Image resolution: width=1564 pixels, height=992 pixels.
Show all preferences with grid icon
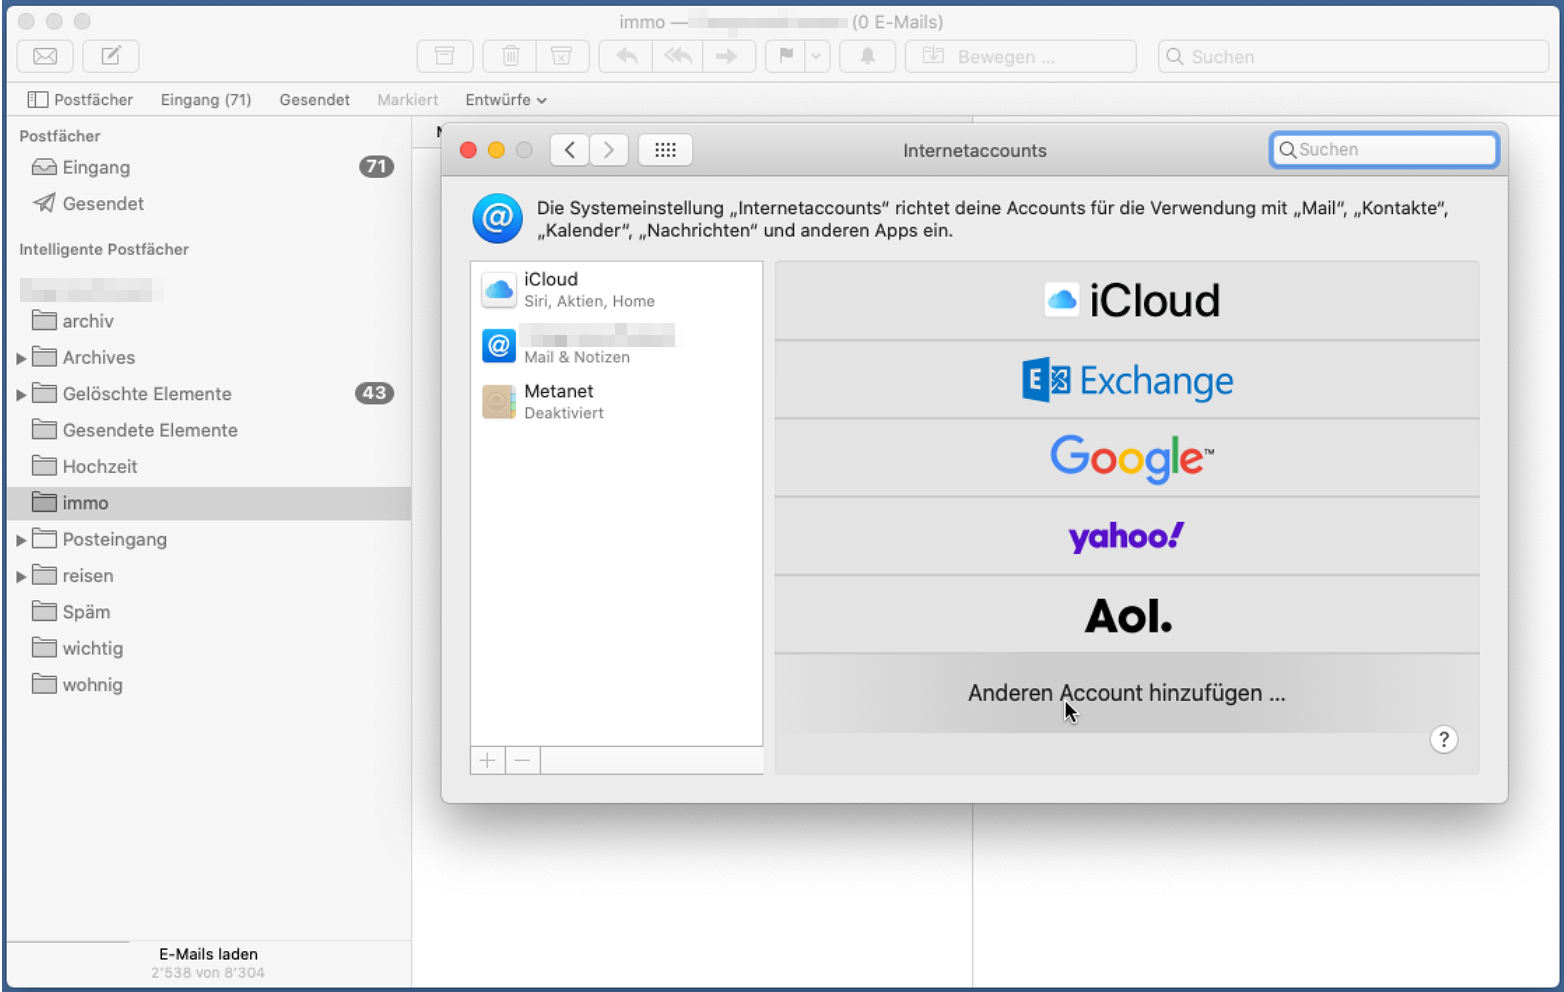[x=665, y=150]
